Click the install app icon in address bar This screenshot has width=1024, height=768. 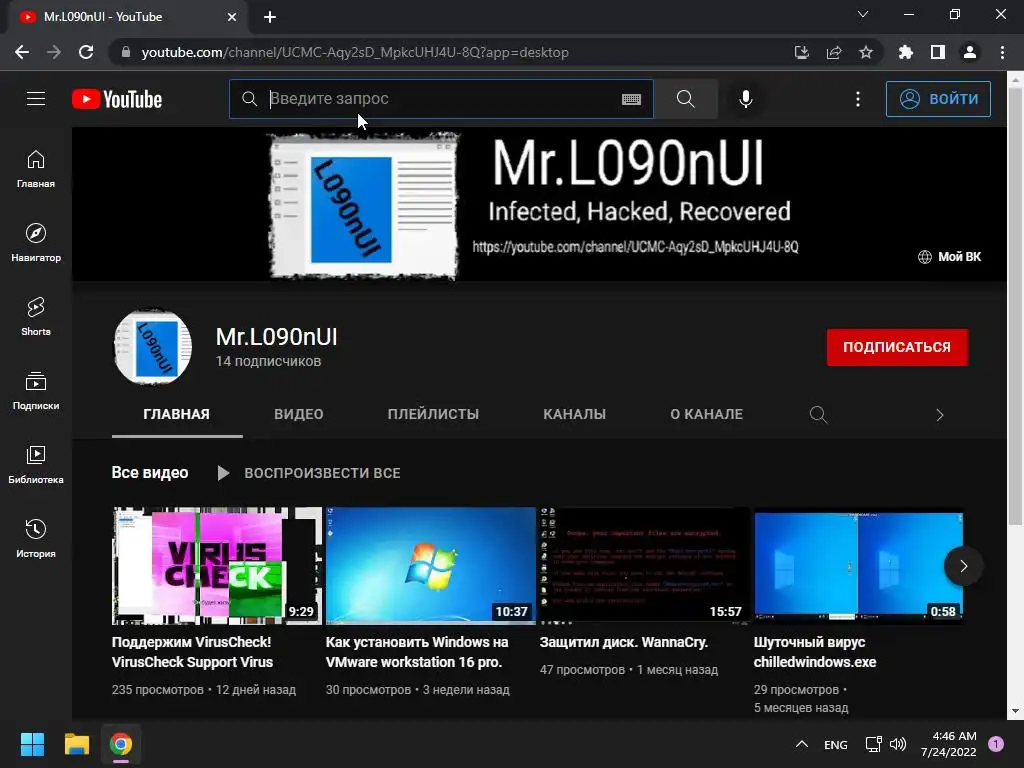pos(802,52)
